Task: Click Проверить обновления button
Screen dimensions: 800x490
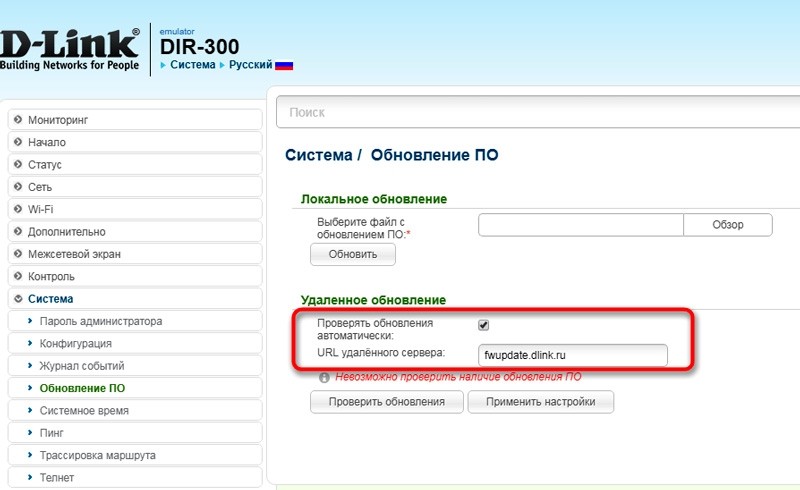Action: [x=387, y=402]
